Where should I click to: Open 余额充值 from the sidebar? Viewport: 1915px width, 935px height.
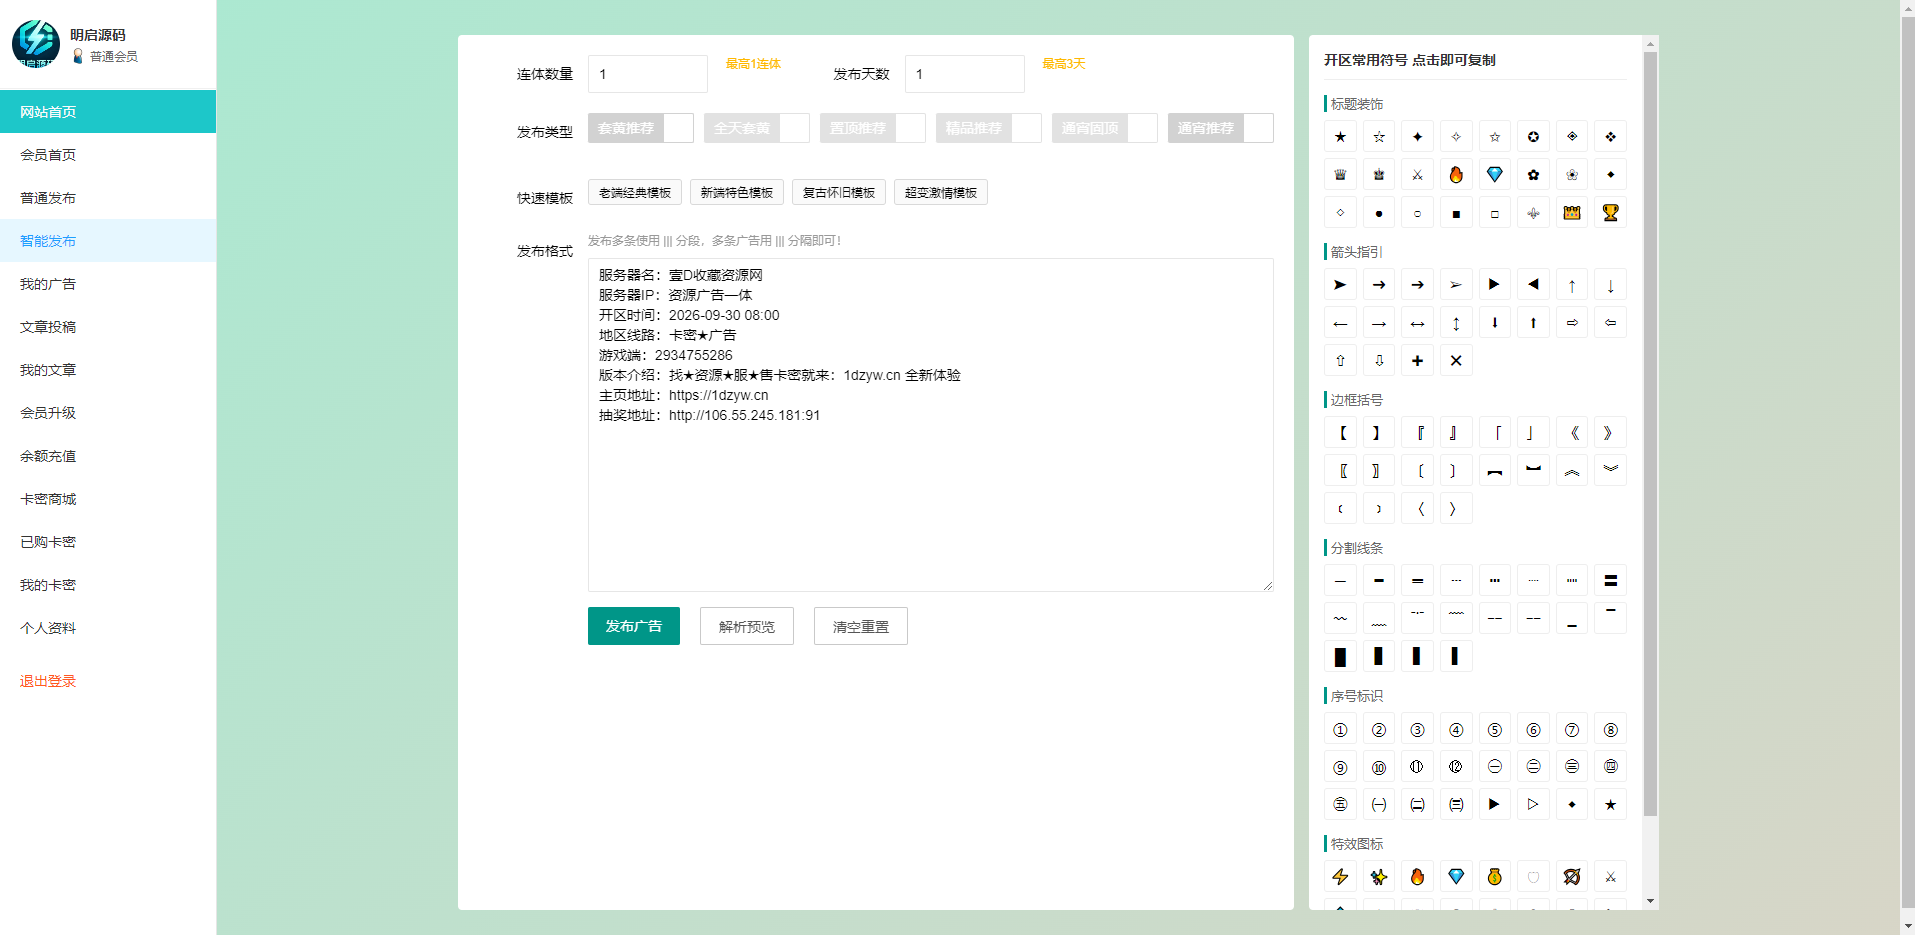108,456
